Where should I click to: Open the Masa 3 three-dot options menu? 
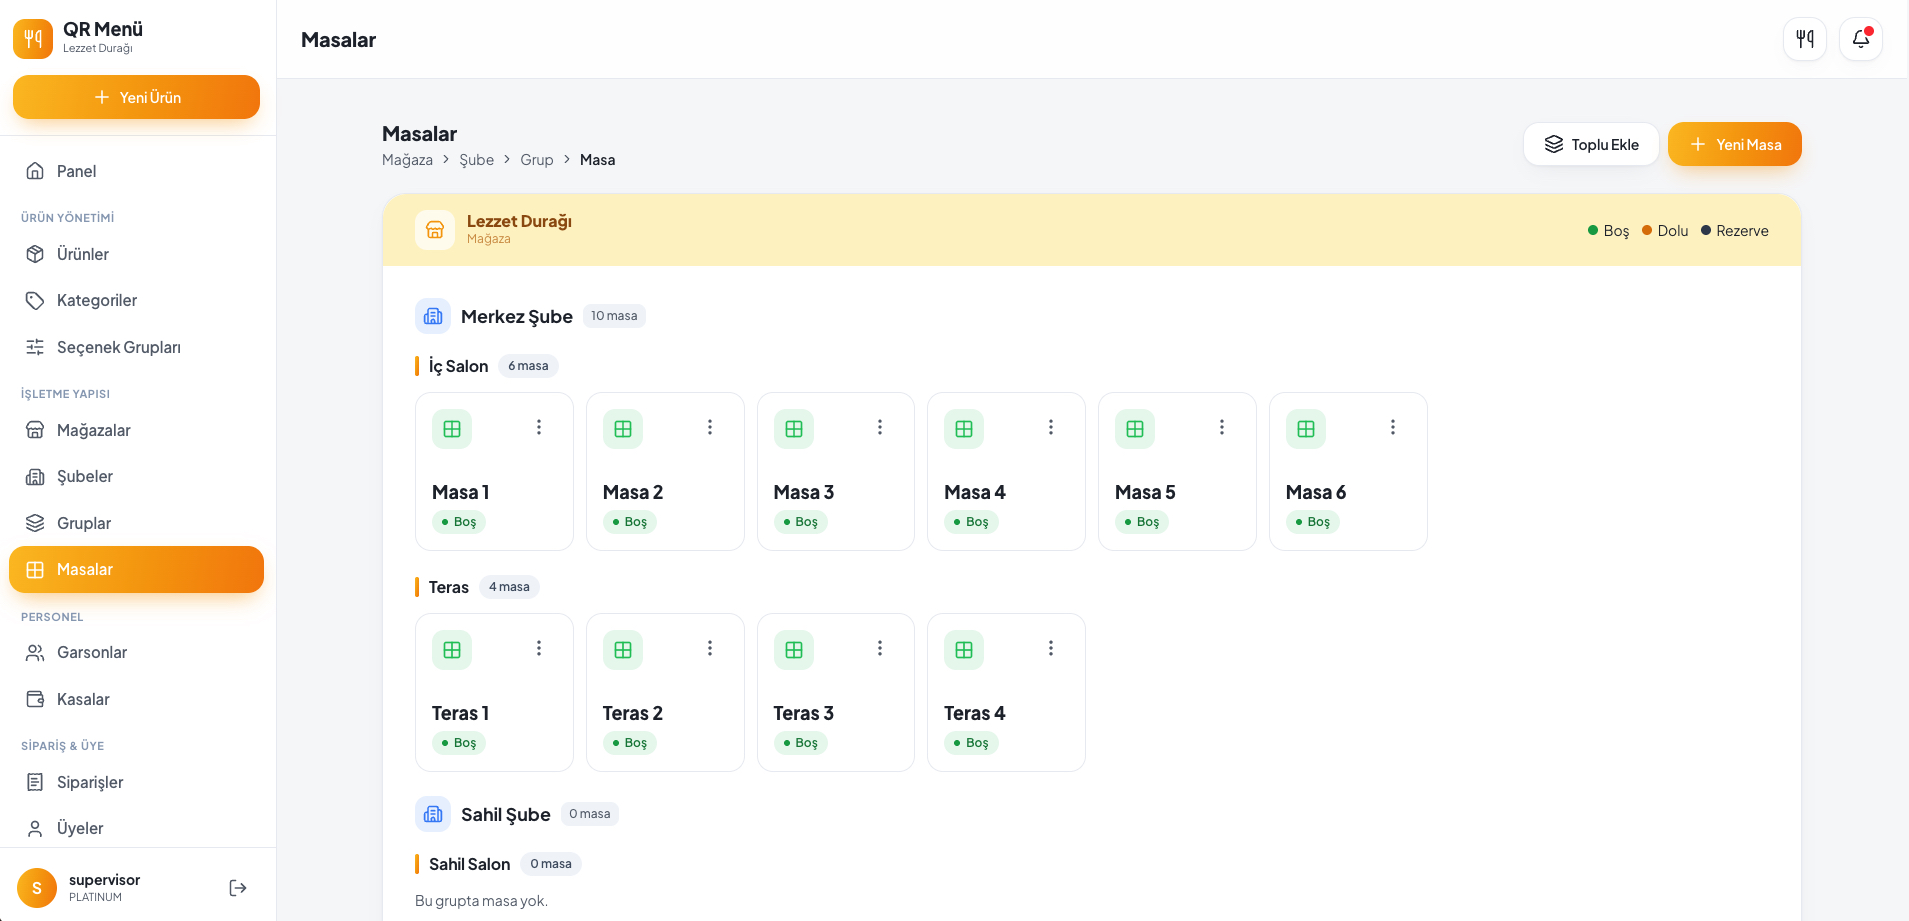pyautogui.click(x=880, y=427)
